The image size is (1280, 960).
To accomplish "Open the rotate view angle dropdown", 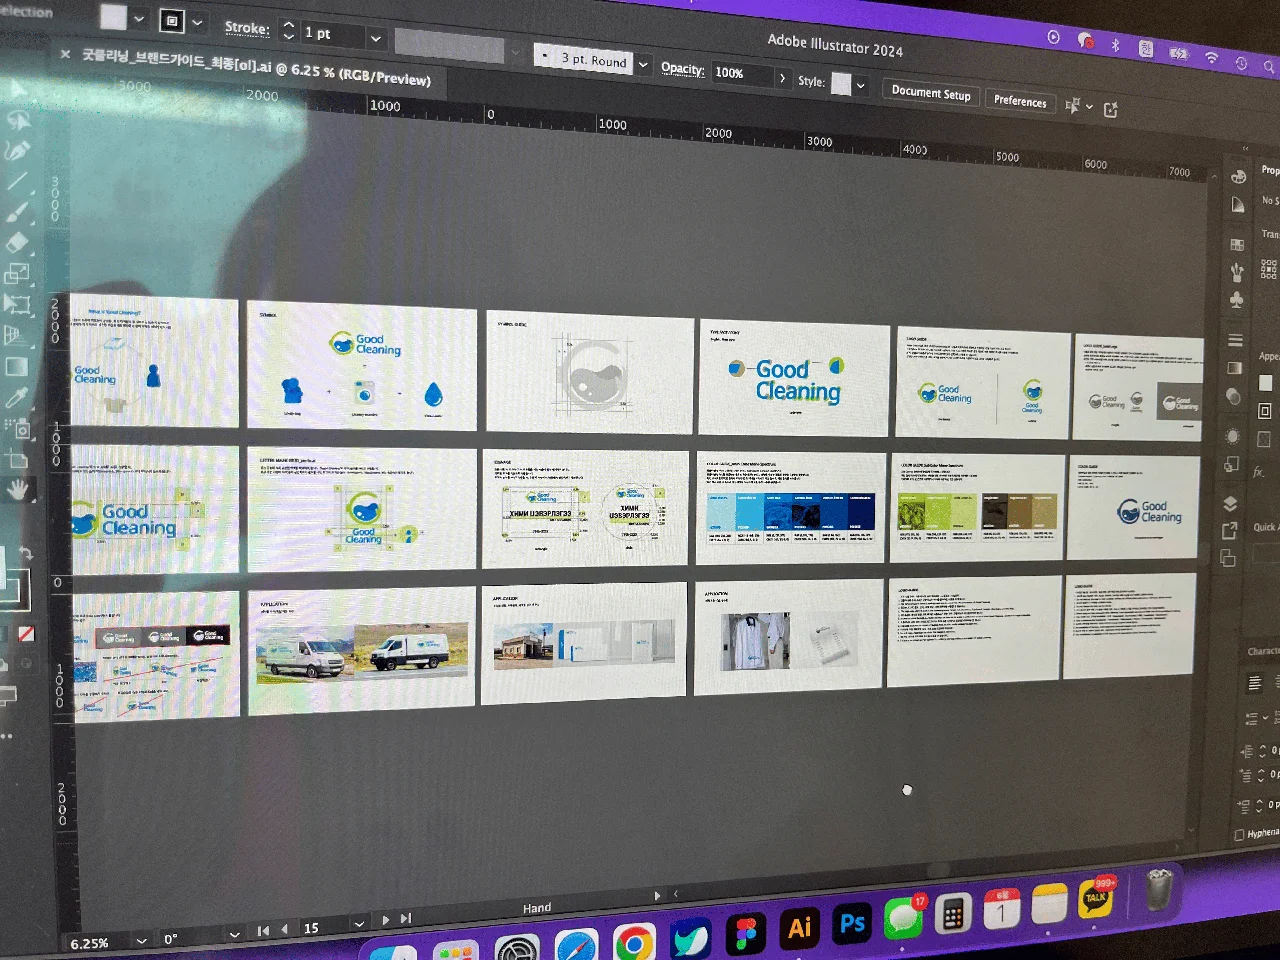I will click(x=234, y=934).
